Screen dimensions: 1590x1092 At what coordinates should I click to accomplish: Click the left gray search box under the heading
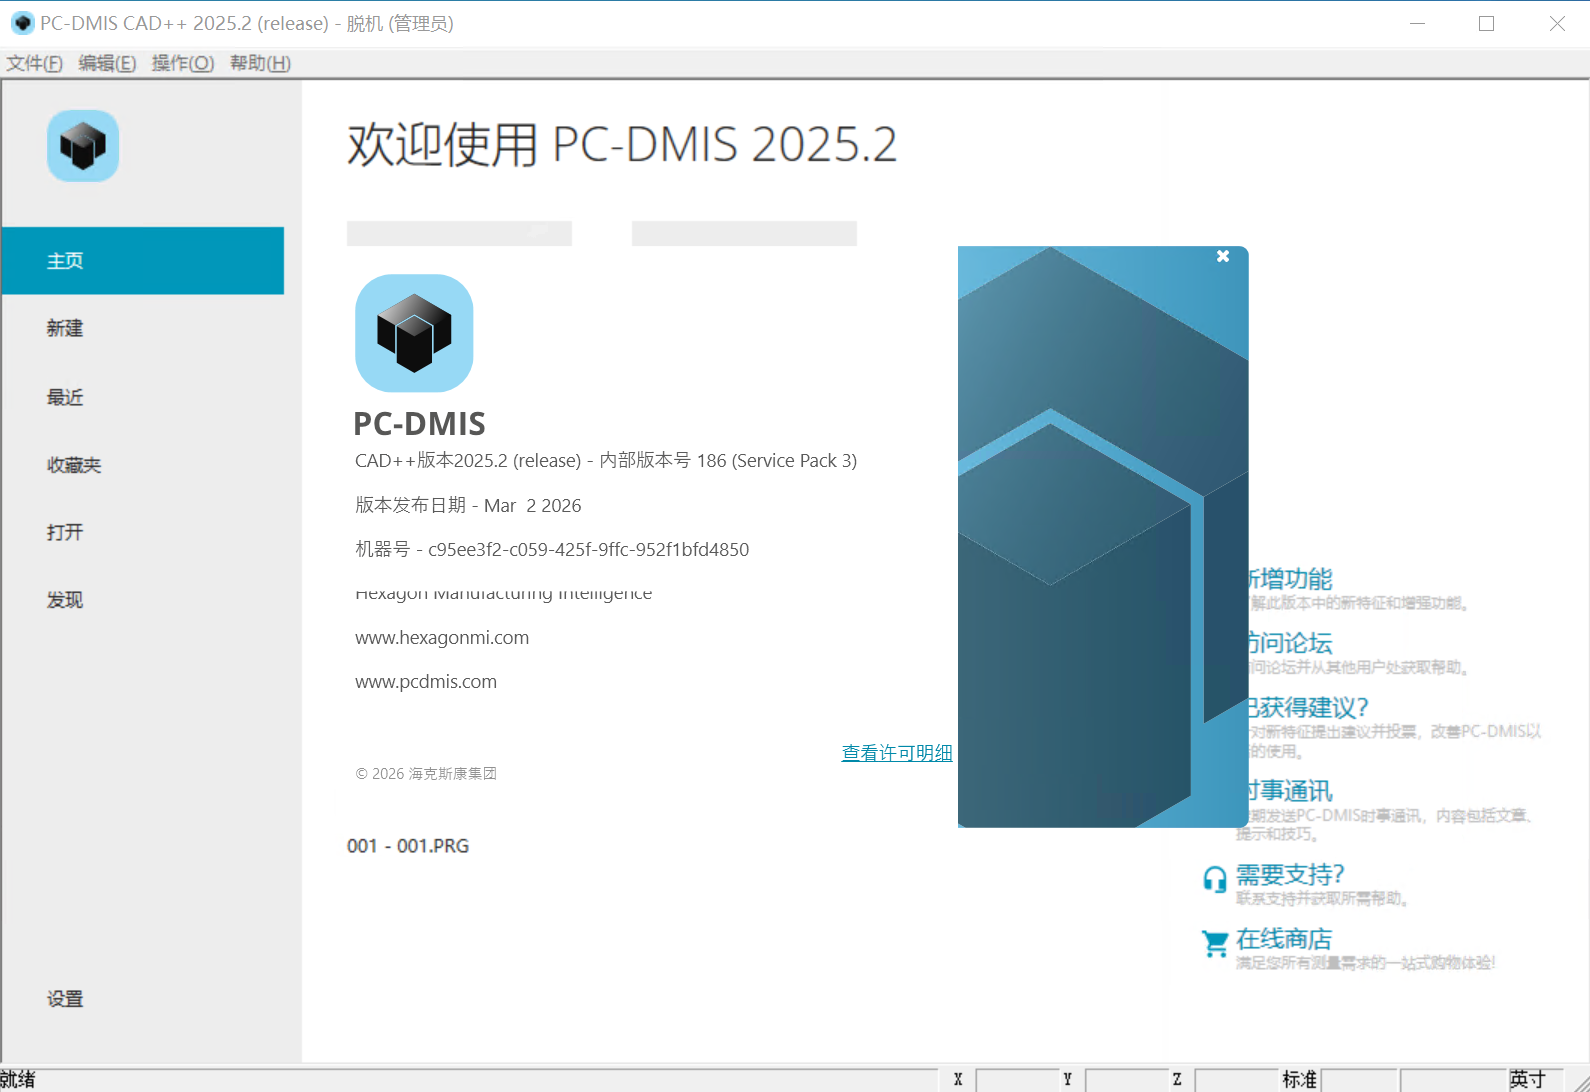tap(459, 233)
